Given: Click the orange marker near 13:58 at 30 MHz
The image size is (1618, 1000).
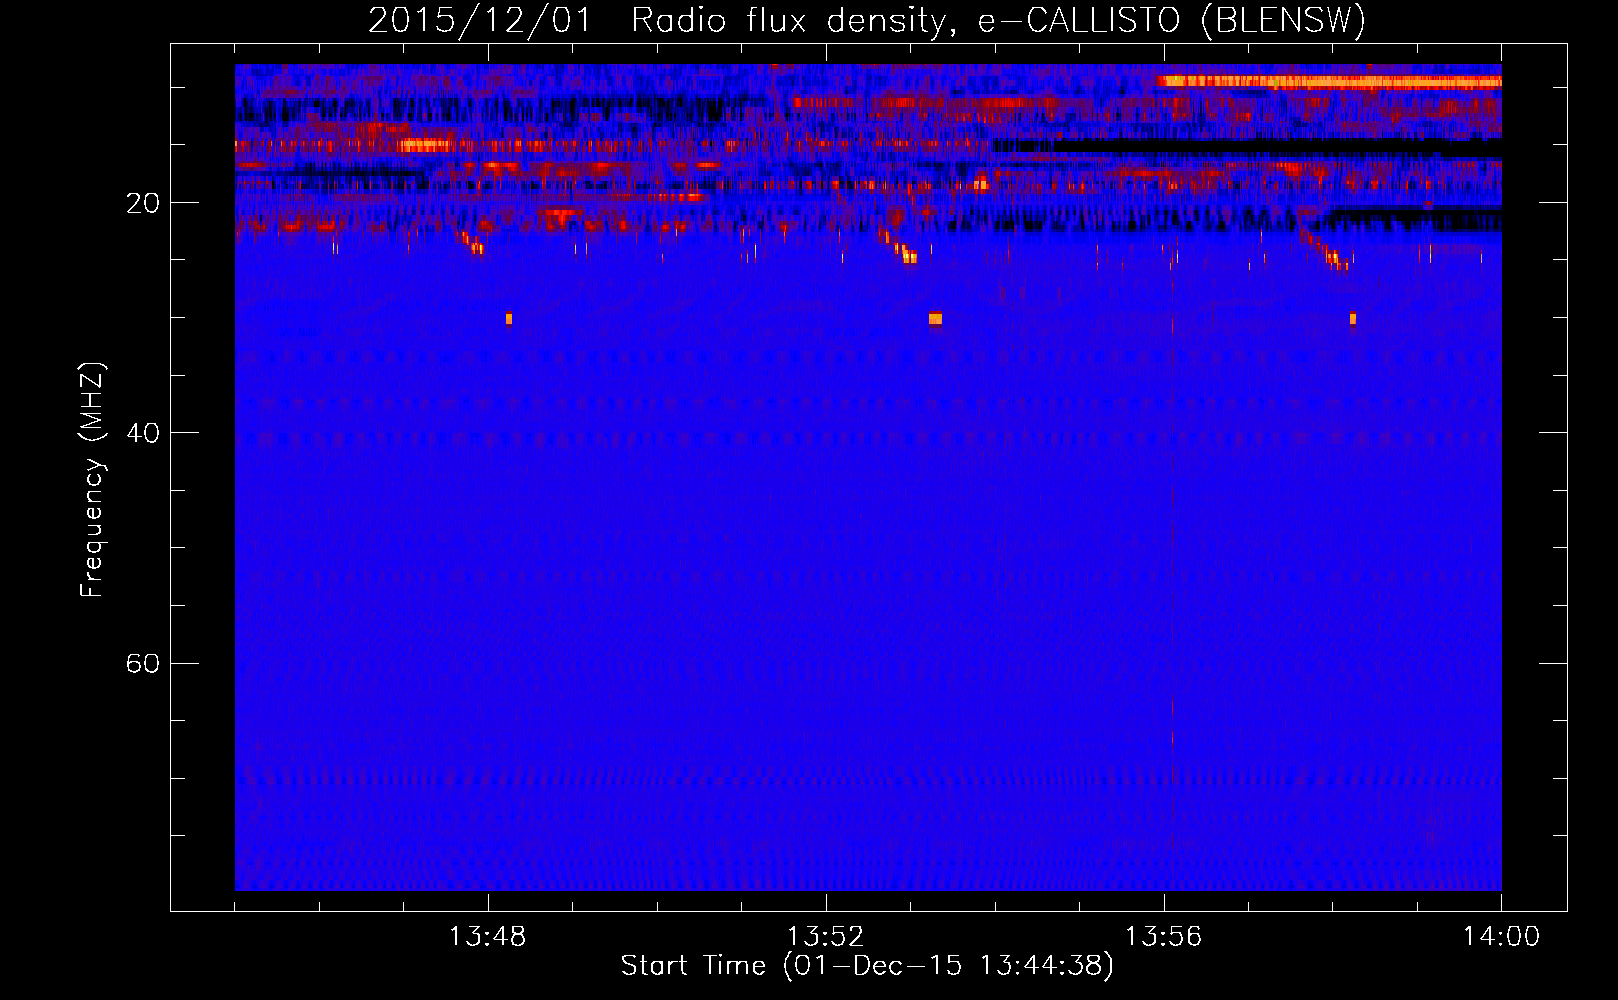Looking at the screenshot, I should click(x=1353, y=319).
